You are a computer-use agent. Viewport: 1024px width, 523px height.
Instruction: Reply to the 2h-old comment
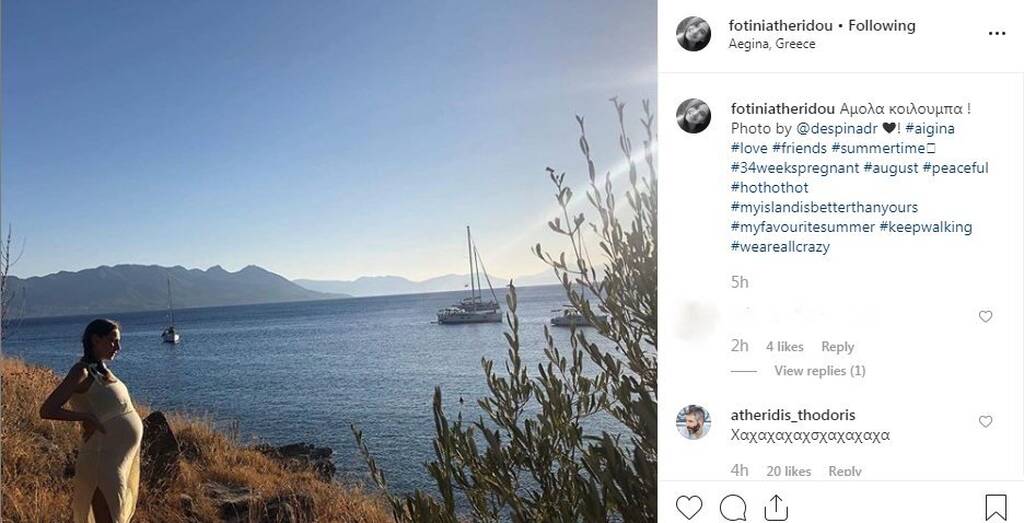837,347
